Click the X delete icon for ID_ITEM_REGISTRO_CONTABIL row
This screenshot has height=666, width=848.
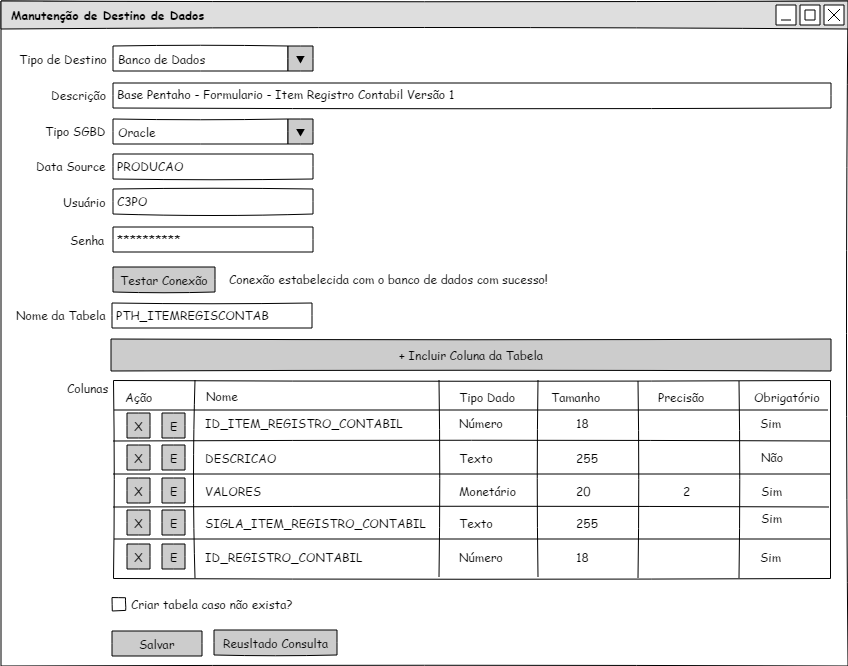pyautogui.click(x=138, y=426)
